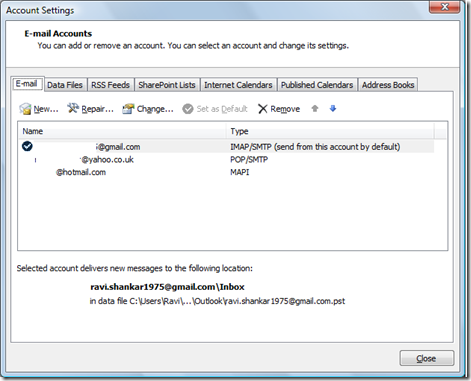This screenshot has height=381, width=471.
Task: Select the Internet Calendars tab
Action: 238,85
